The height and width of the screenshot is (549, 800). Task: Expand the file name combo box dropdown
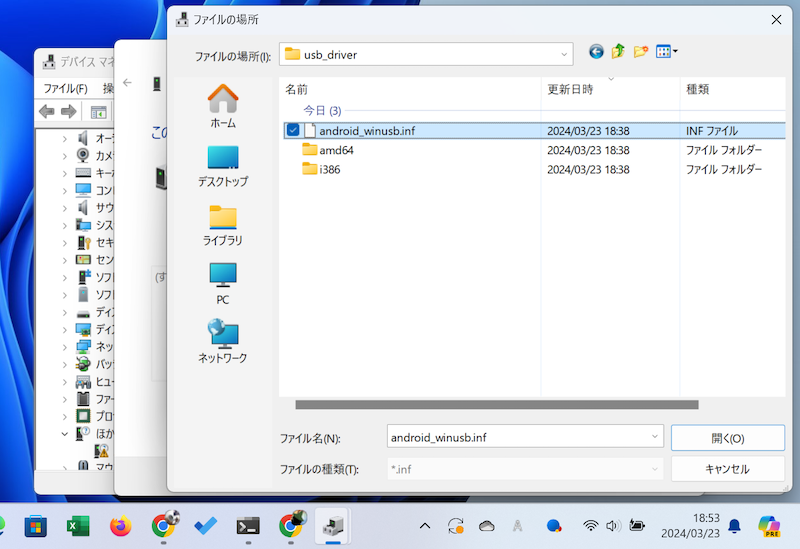[x=655, y=437]
